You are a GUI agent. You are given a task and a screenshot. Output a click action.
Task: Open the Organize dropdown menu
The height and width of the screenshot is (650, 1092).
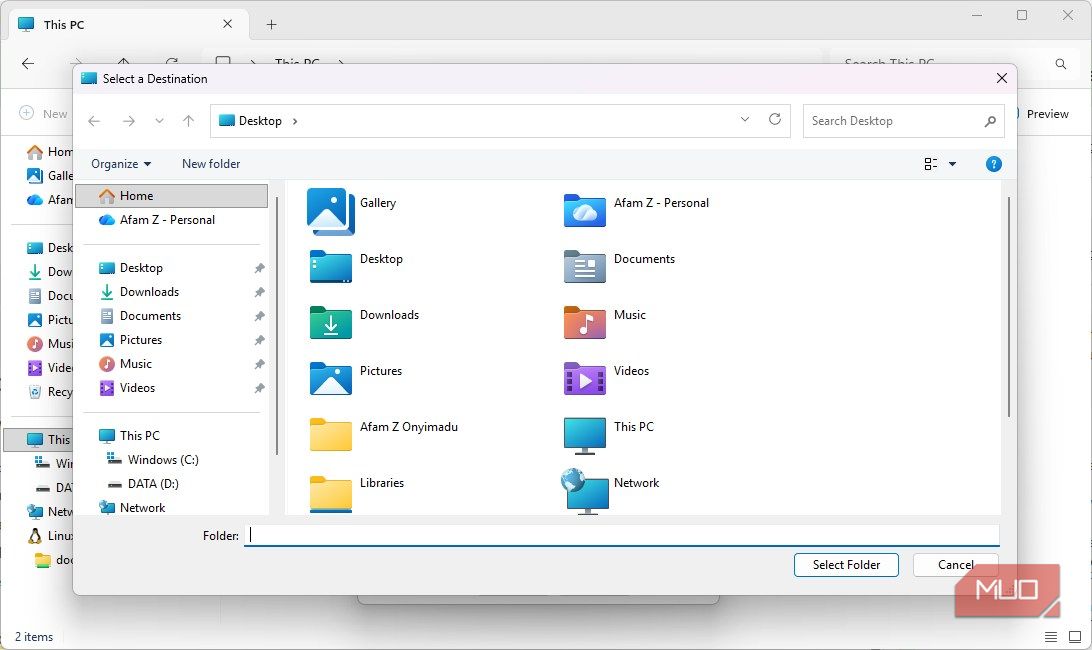(121, 164)
